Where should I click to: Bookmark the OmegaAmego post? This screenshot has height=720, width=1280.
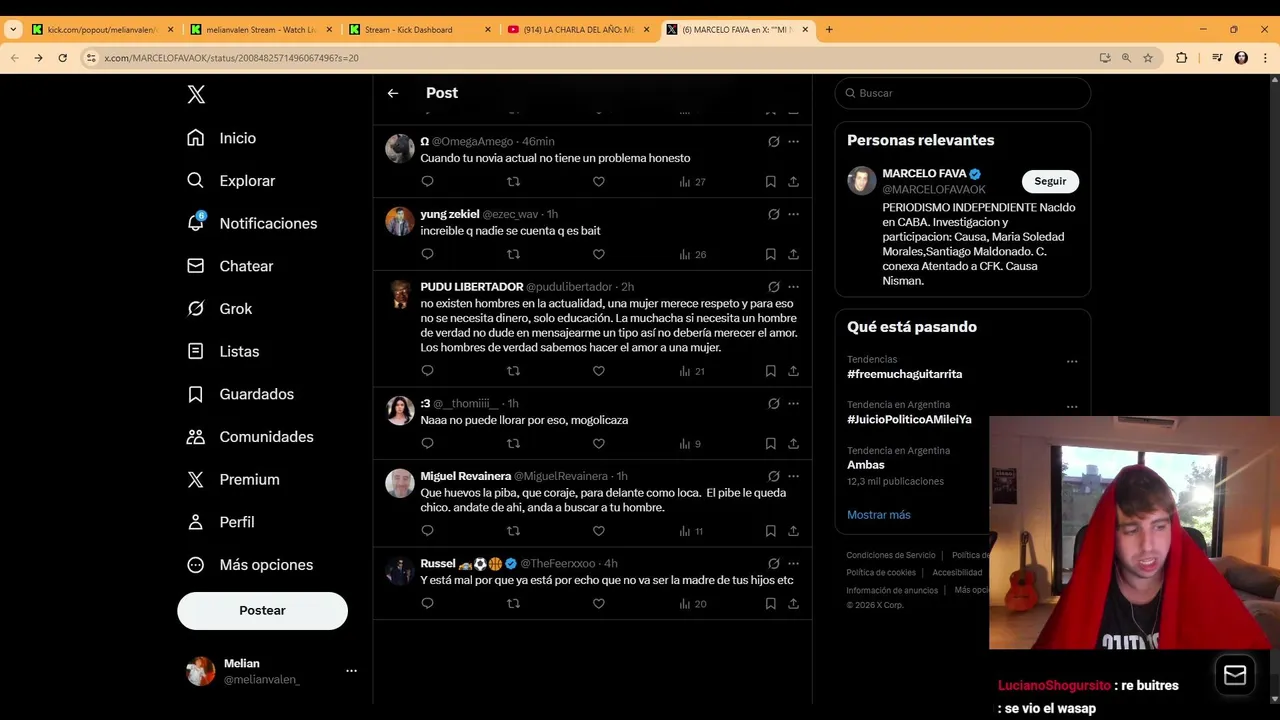pyautogui.click(x=771, y=181)
